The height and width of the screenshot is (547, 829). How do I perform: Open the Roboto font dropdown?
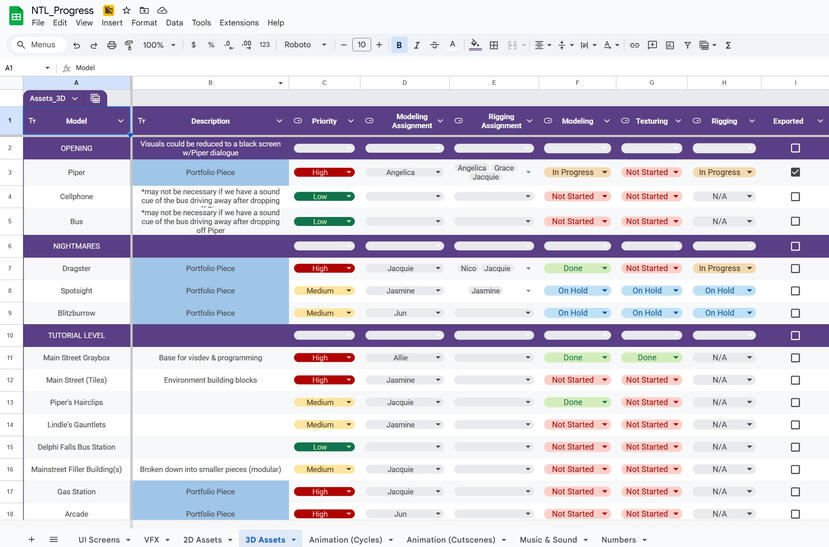(304, 45)
